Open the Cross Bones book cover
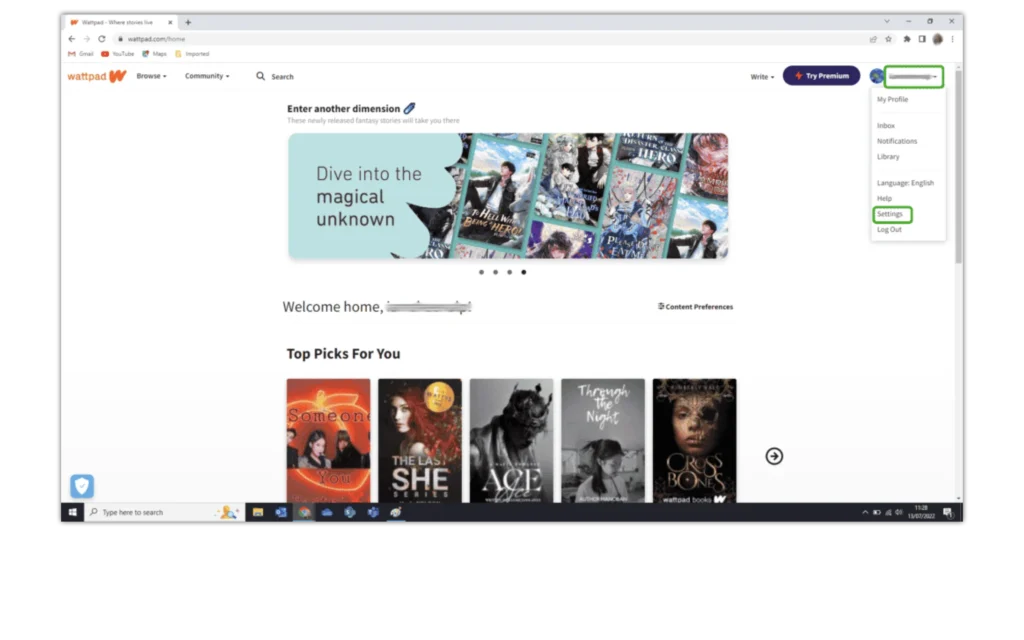The width and height of the screenshot is (1024, 640). (x=694, y=441)
